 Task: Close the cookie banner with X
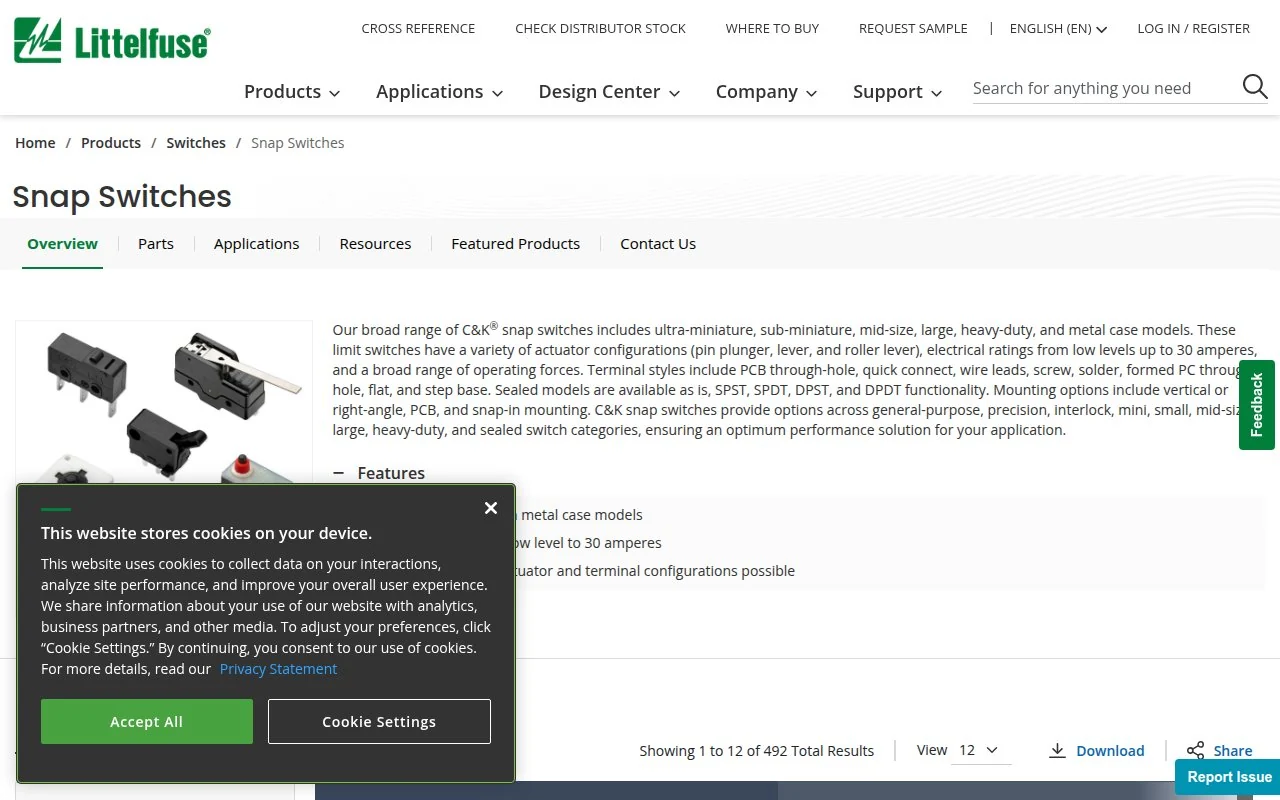tap(491, 508)
